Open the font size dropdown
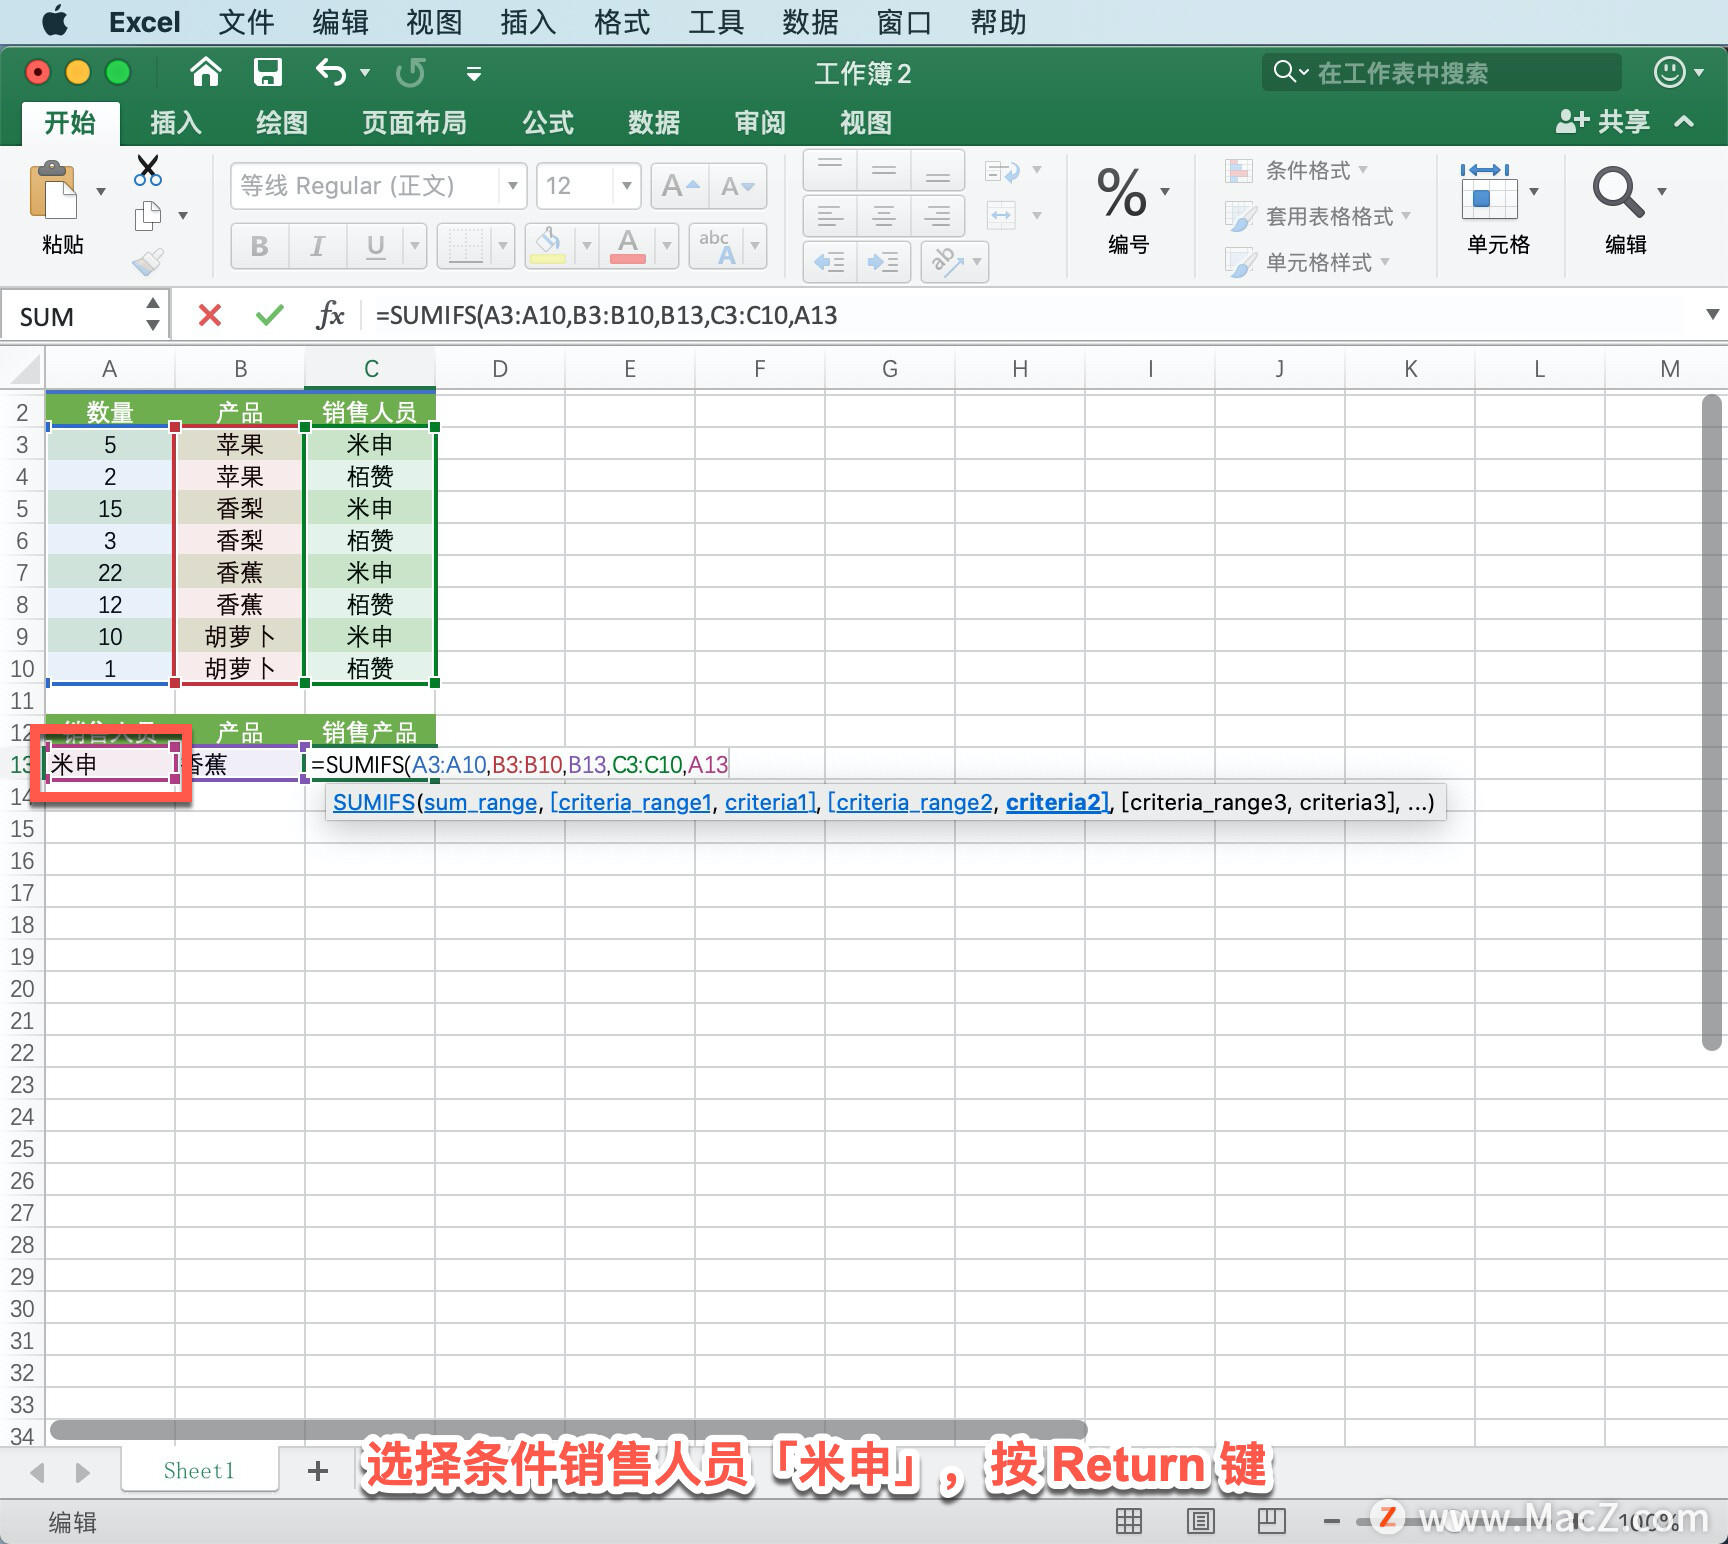 click(x=627, y=186)
